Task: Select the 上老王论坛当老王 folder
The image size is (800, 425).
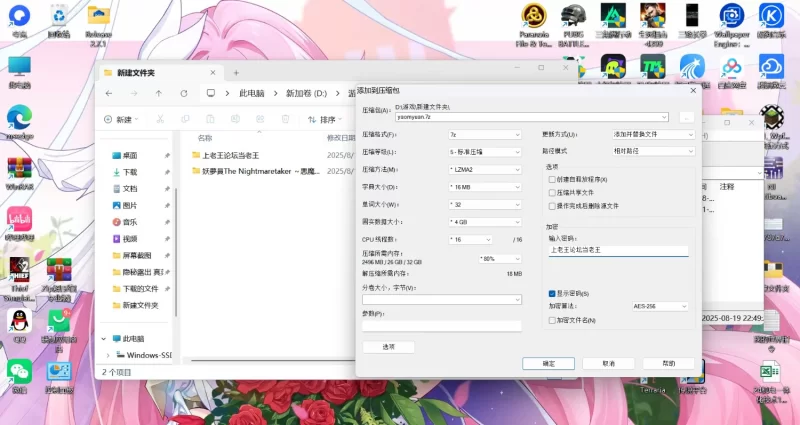Action: click(231, 155)
